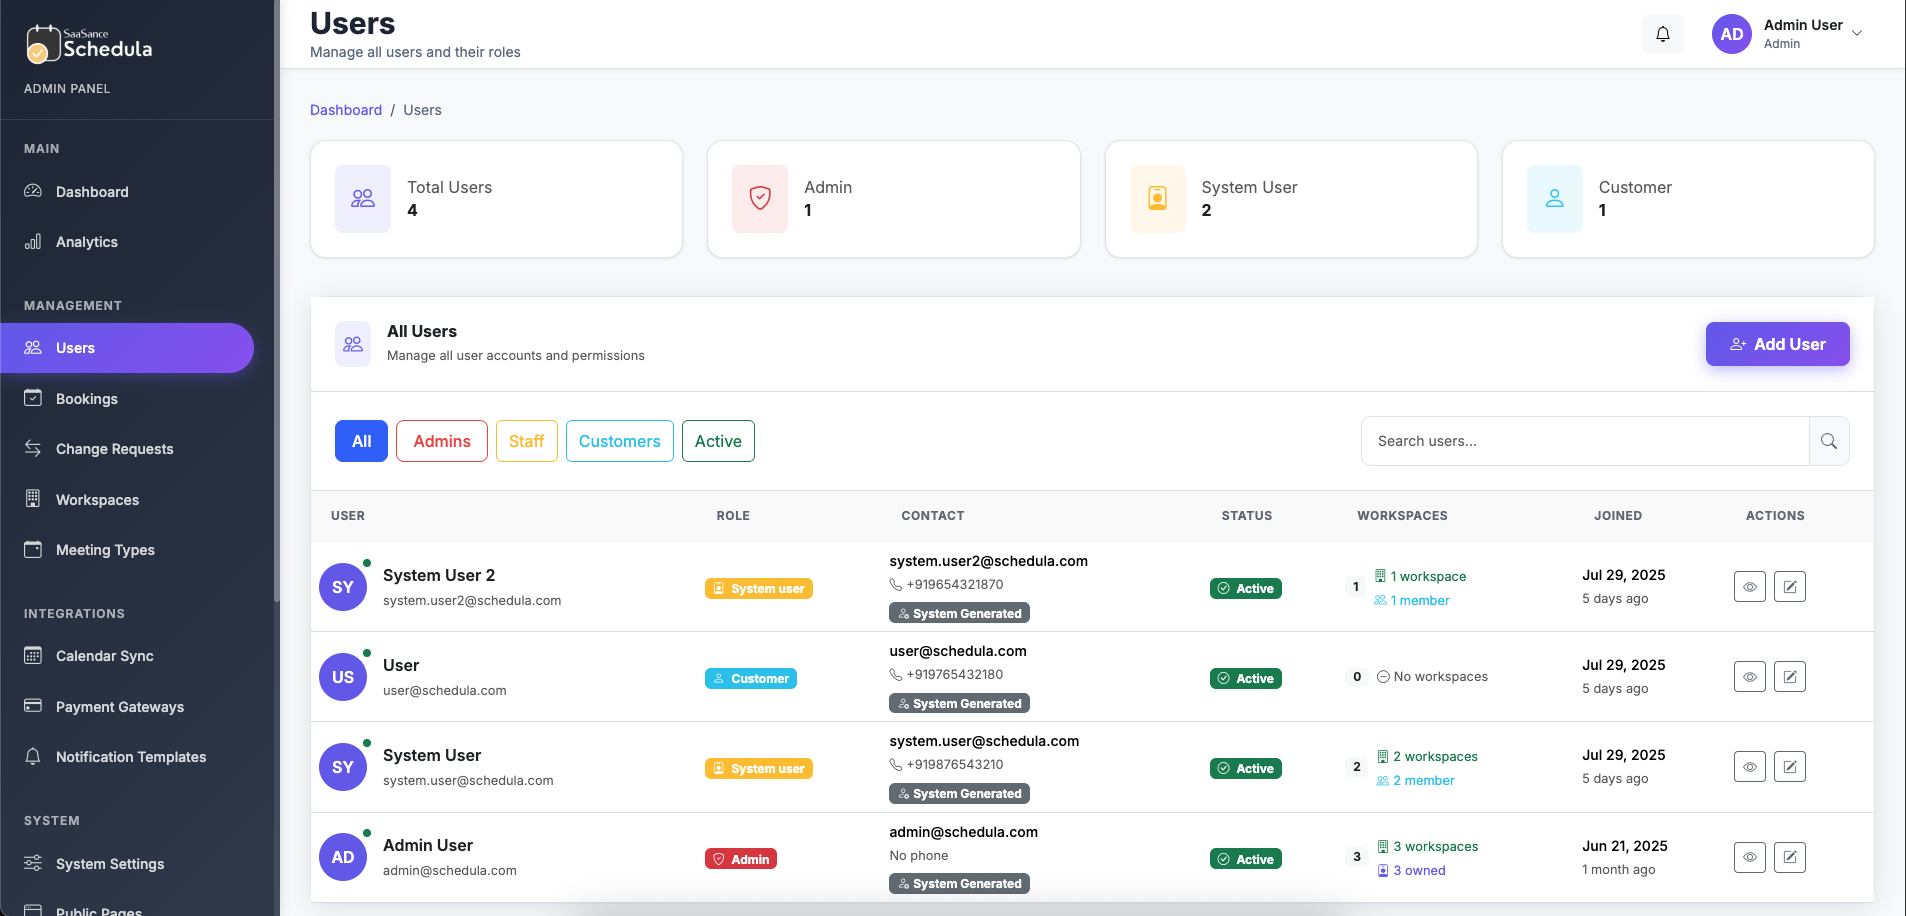
Task: Open the Workspaces management page
Action: coord(97,499)
